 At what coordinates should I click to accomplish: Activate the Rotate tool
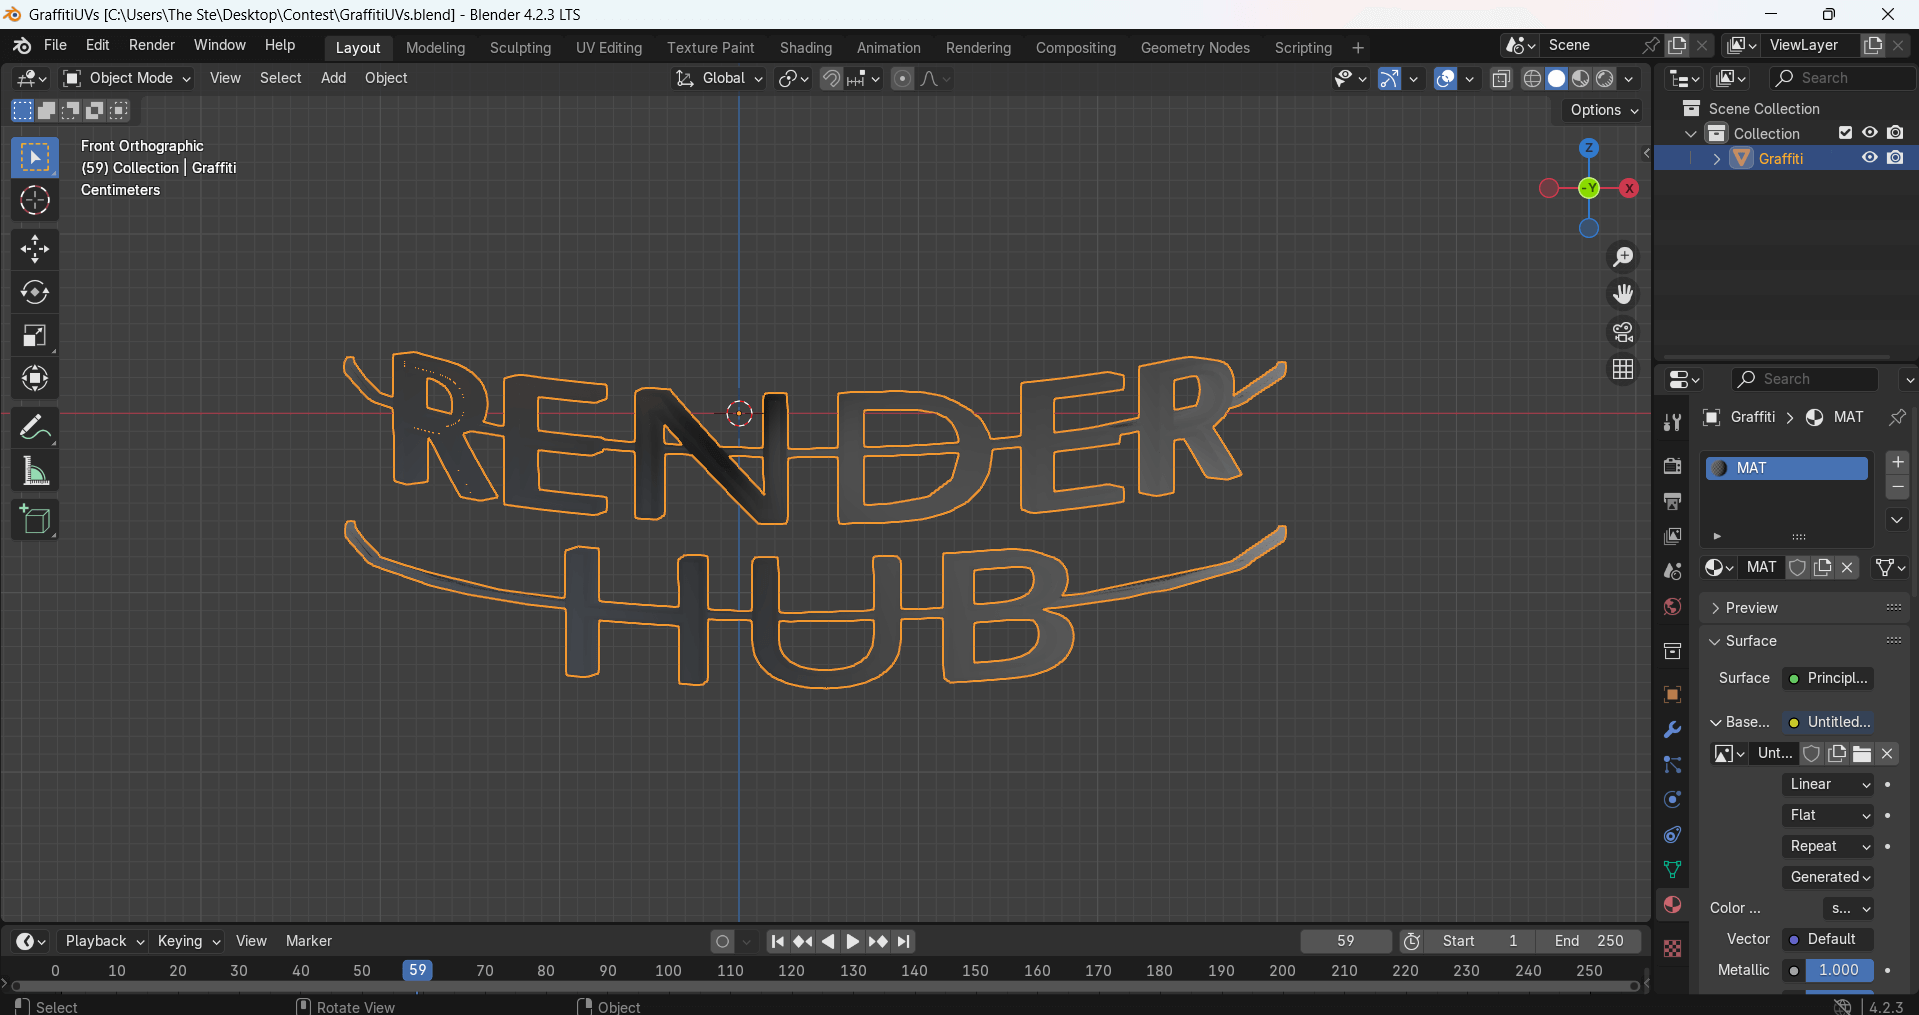pyautogui.click(x=35, y=292)
